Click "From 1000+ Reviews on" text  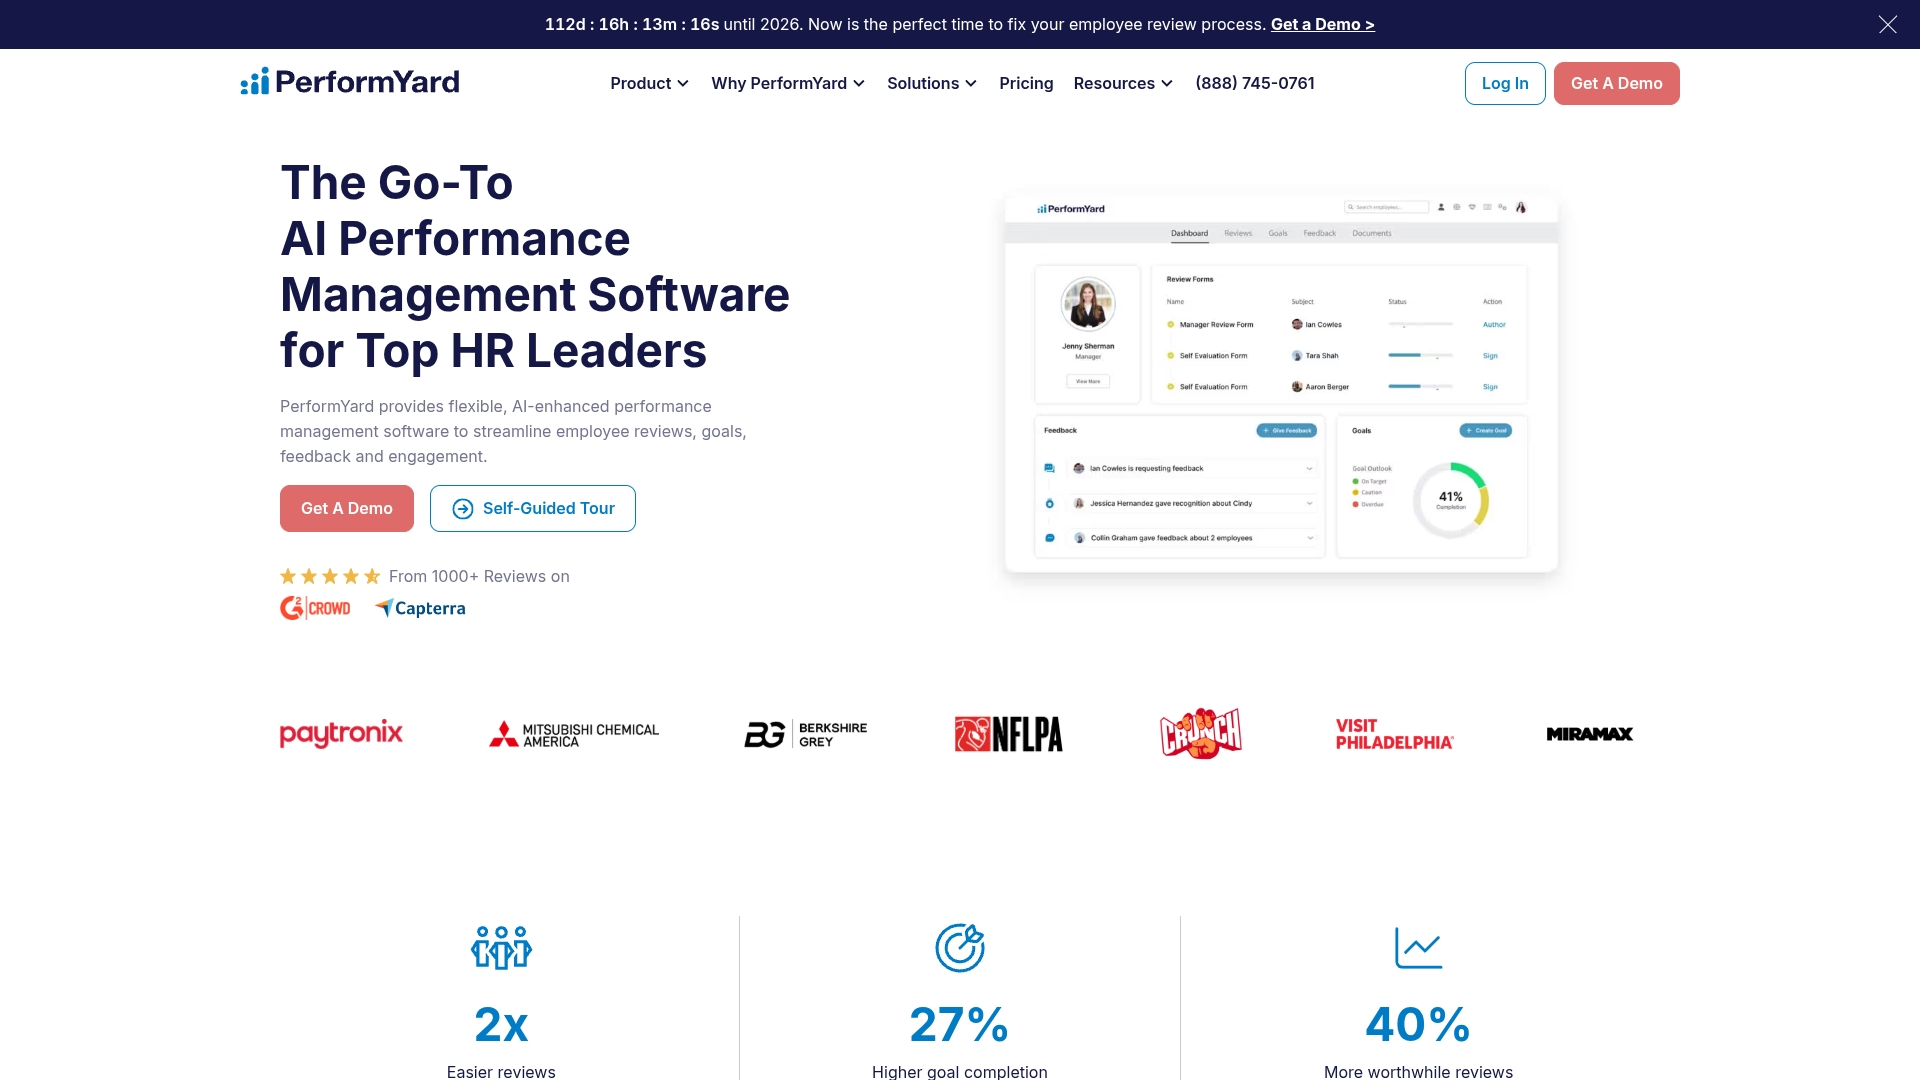[x=479, y=576]
